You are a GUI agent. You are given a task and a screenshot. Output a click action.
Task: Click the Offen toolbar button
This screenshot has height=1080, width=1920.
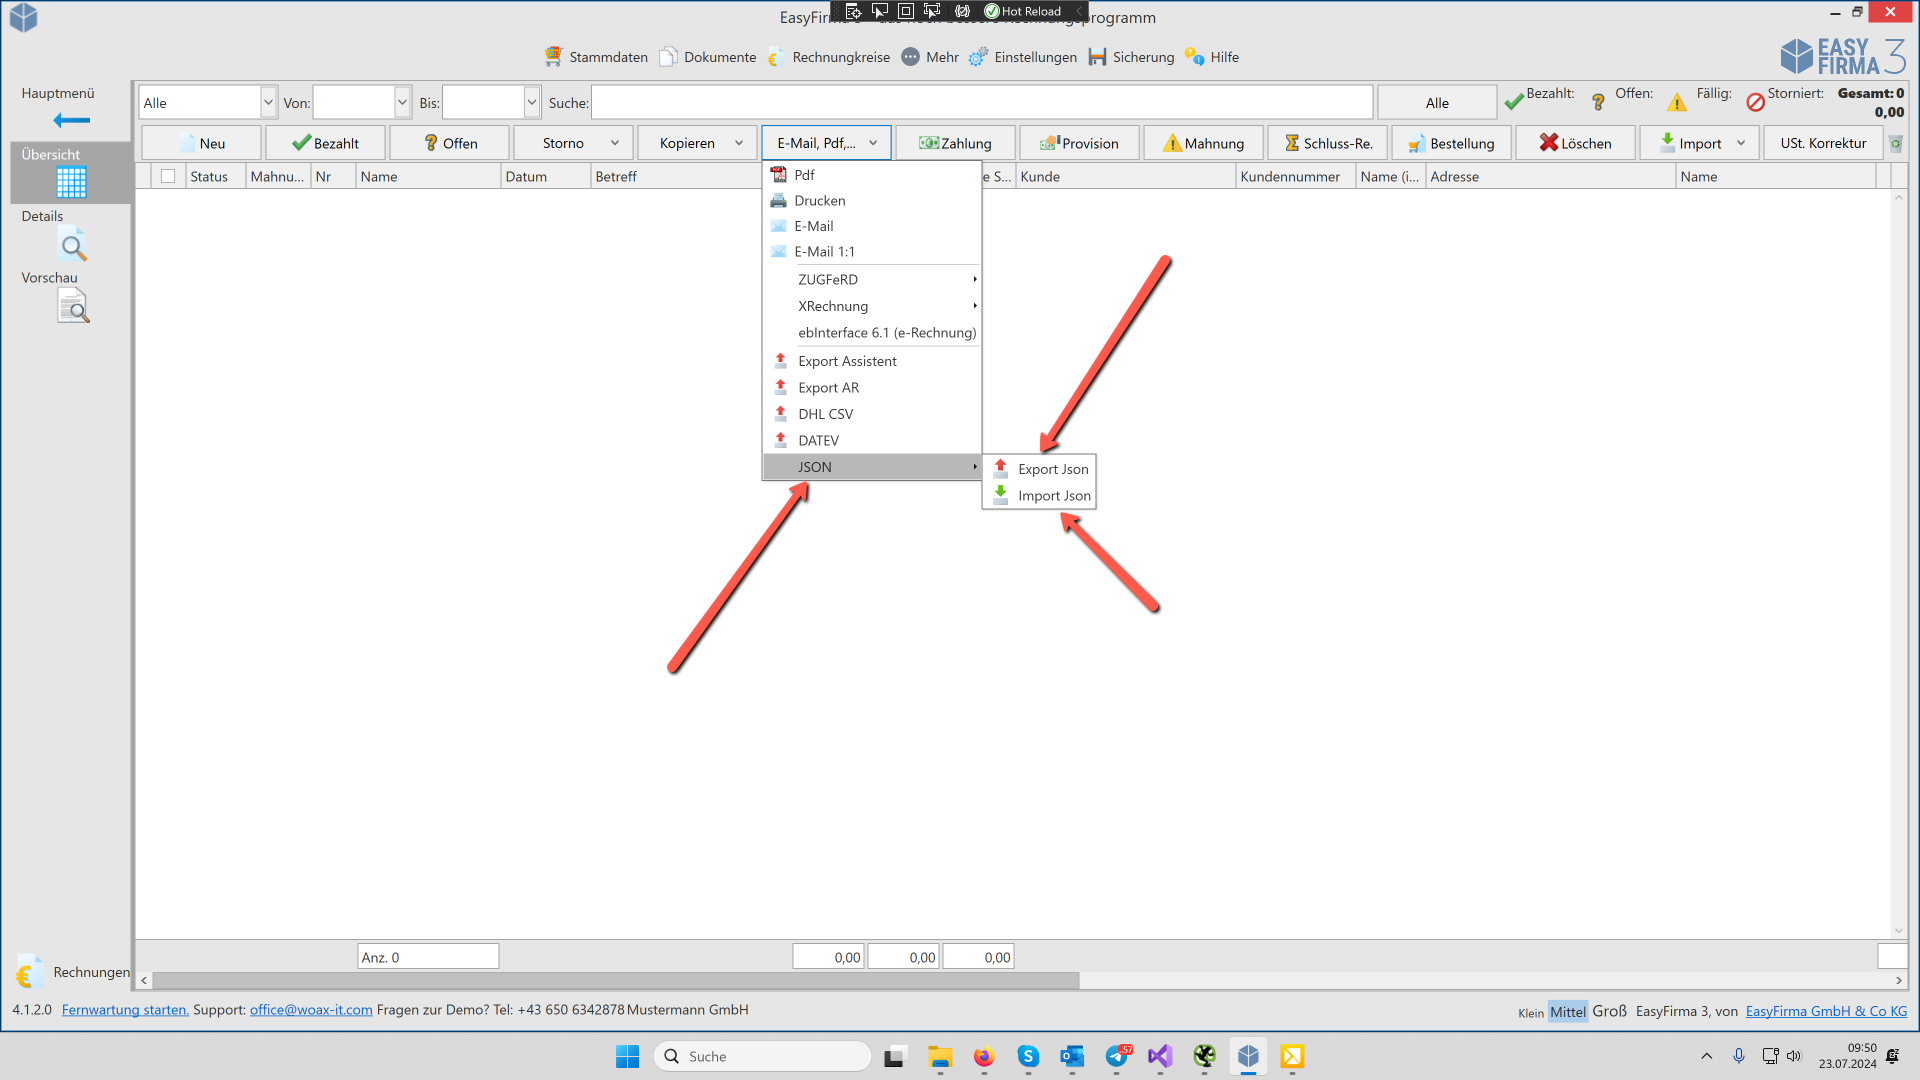(x=449, y=143)
